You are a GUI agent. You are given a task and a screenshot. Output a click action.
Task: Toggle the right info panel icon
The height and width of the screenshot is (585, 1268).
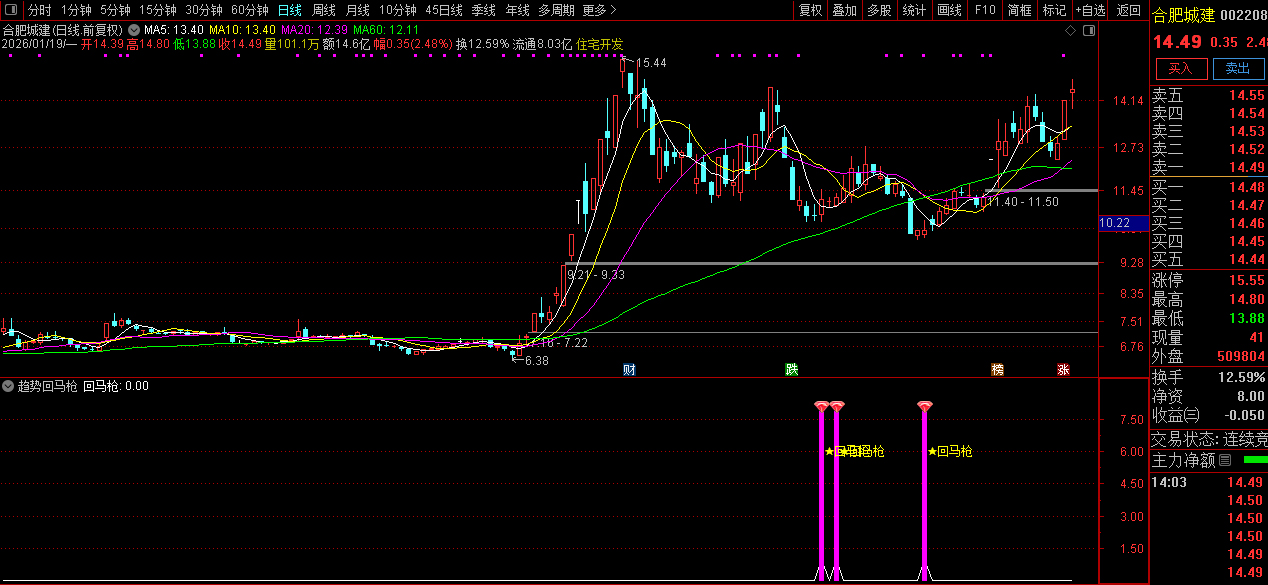1089,31
